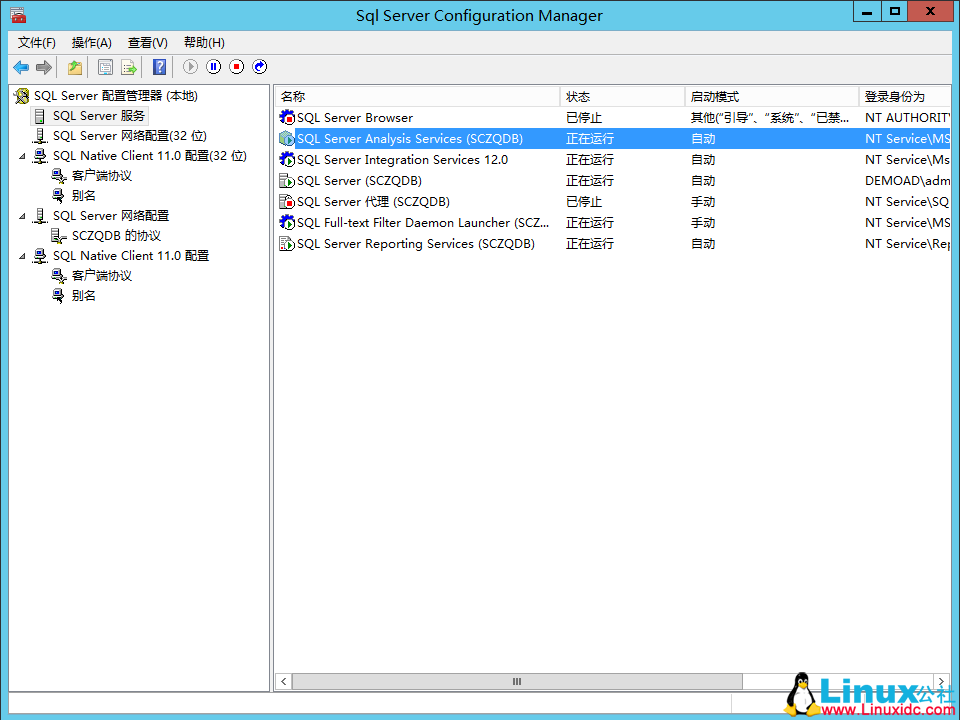Stop the selected service with the red stop icon
Image resolution: width=960 pixels, height=720 pixels.
click(x=236, y=67)
